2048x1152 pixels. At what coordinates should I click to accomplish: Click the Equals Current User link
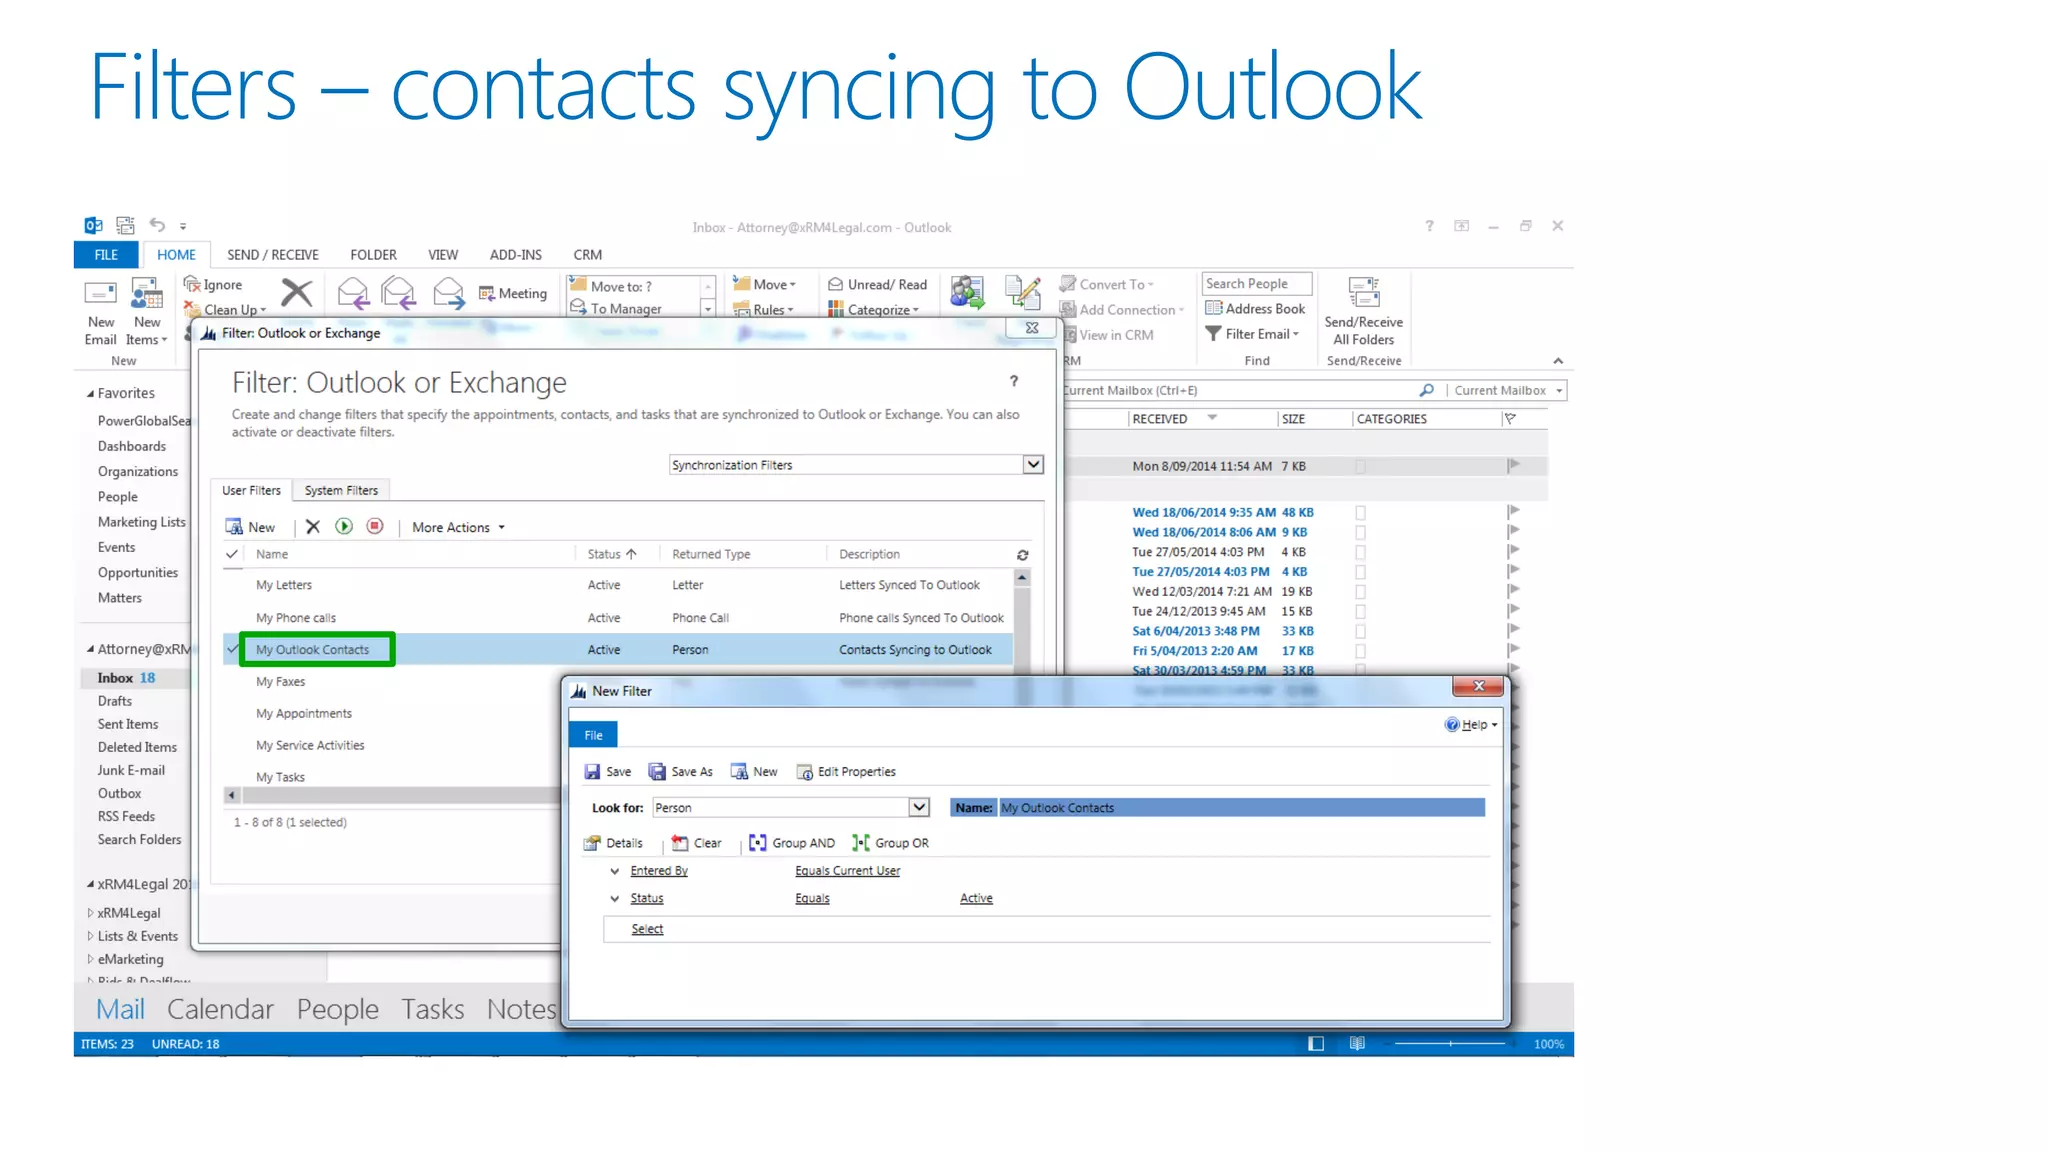tap(847, 871)
